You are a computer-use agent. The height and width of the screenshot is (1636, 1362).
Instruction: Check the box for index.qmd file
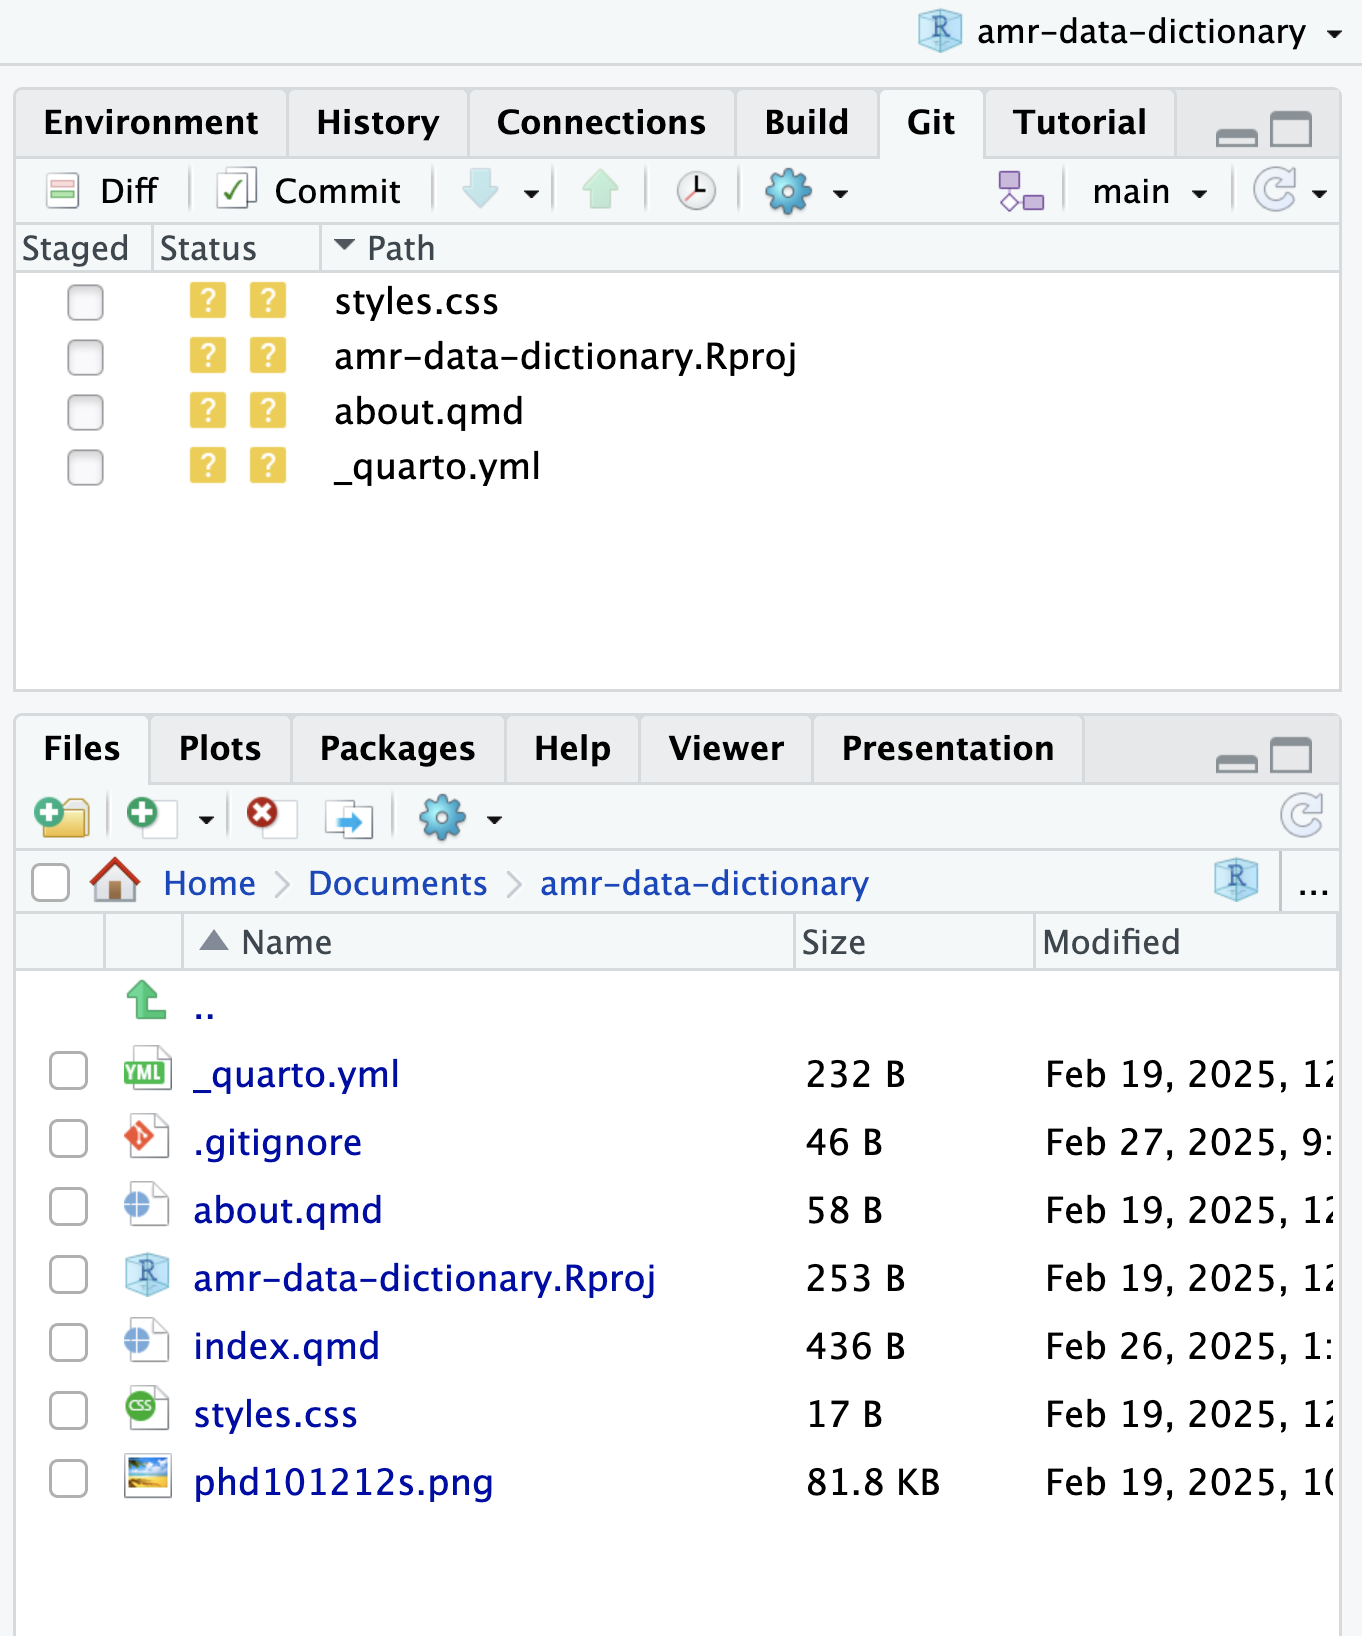(x=68, y=1342)
